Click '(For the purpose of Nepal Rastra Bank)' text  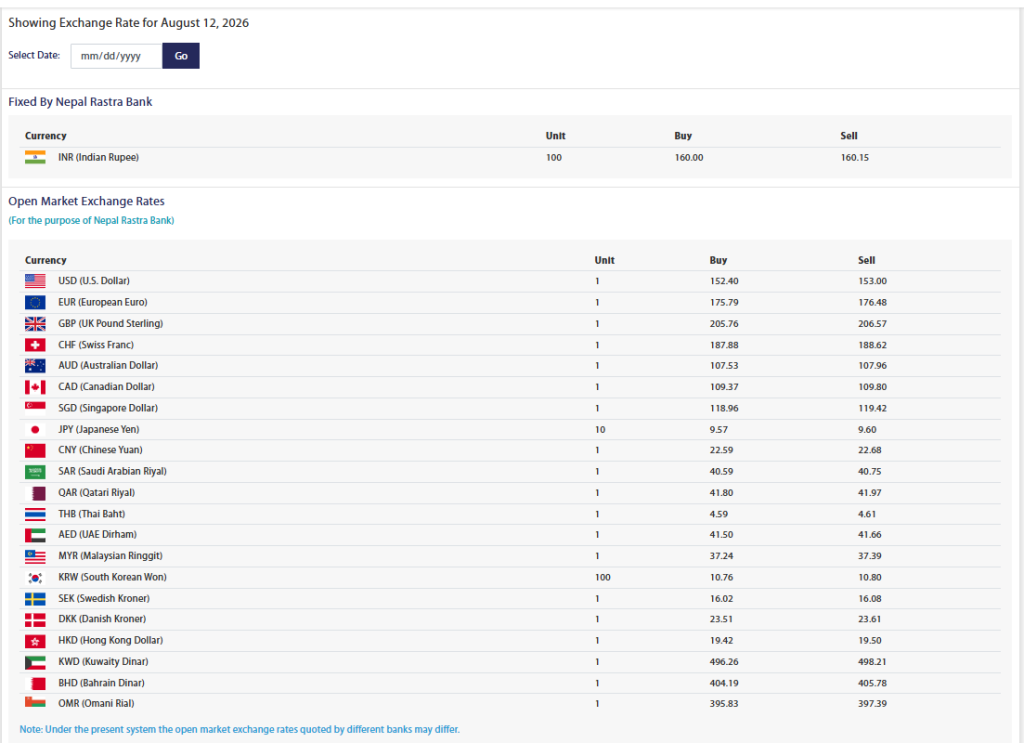[x=91, y=221]
